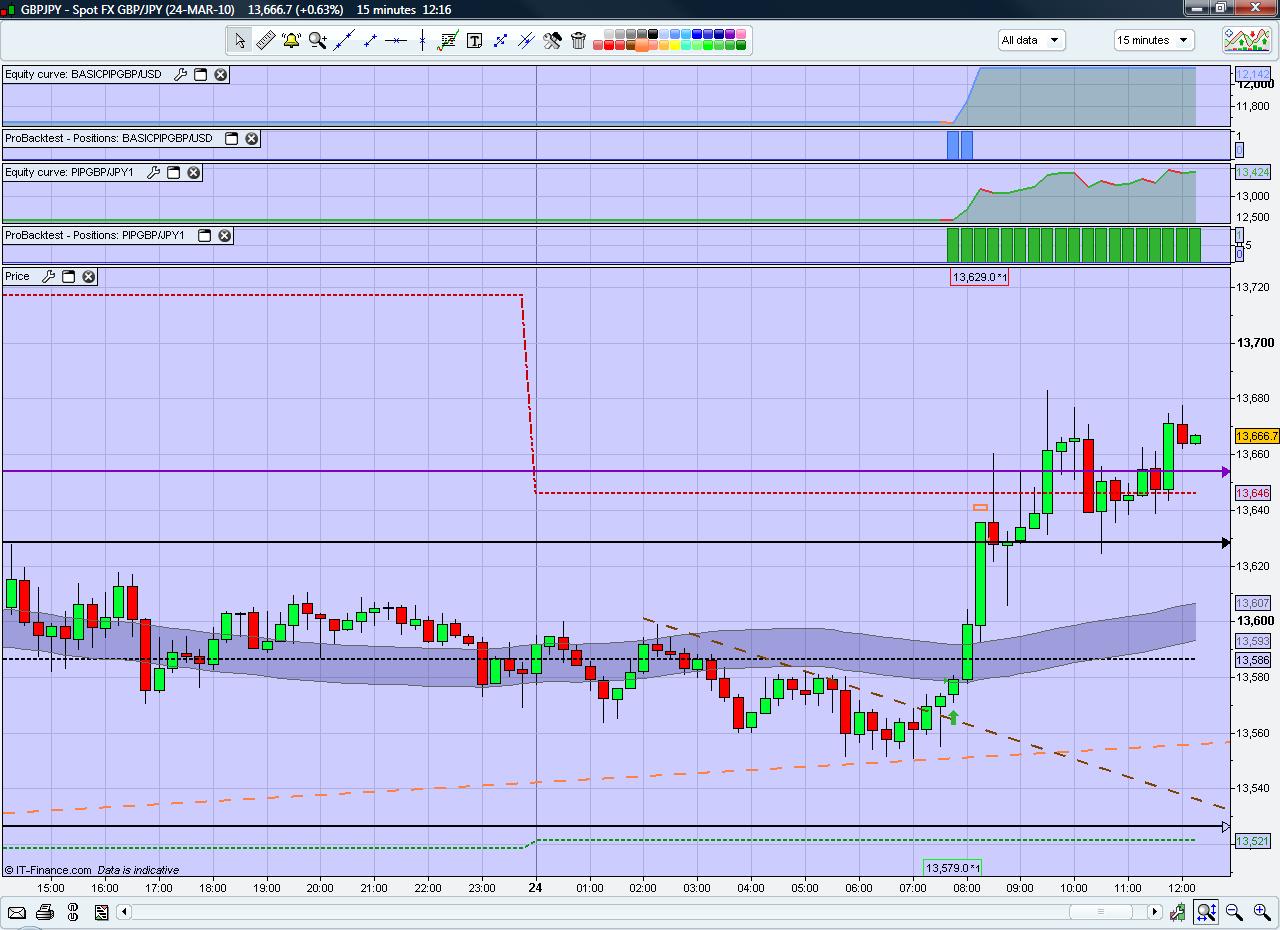Click the zoom out magnifier at bottom right
The height and width of the screenshot is (930, 1280).
(1234, 912)
